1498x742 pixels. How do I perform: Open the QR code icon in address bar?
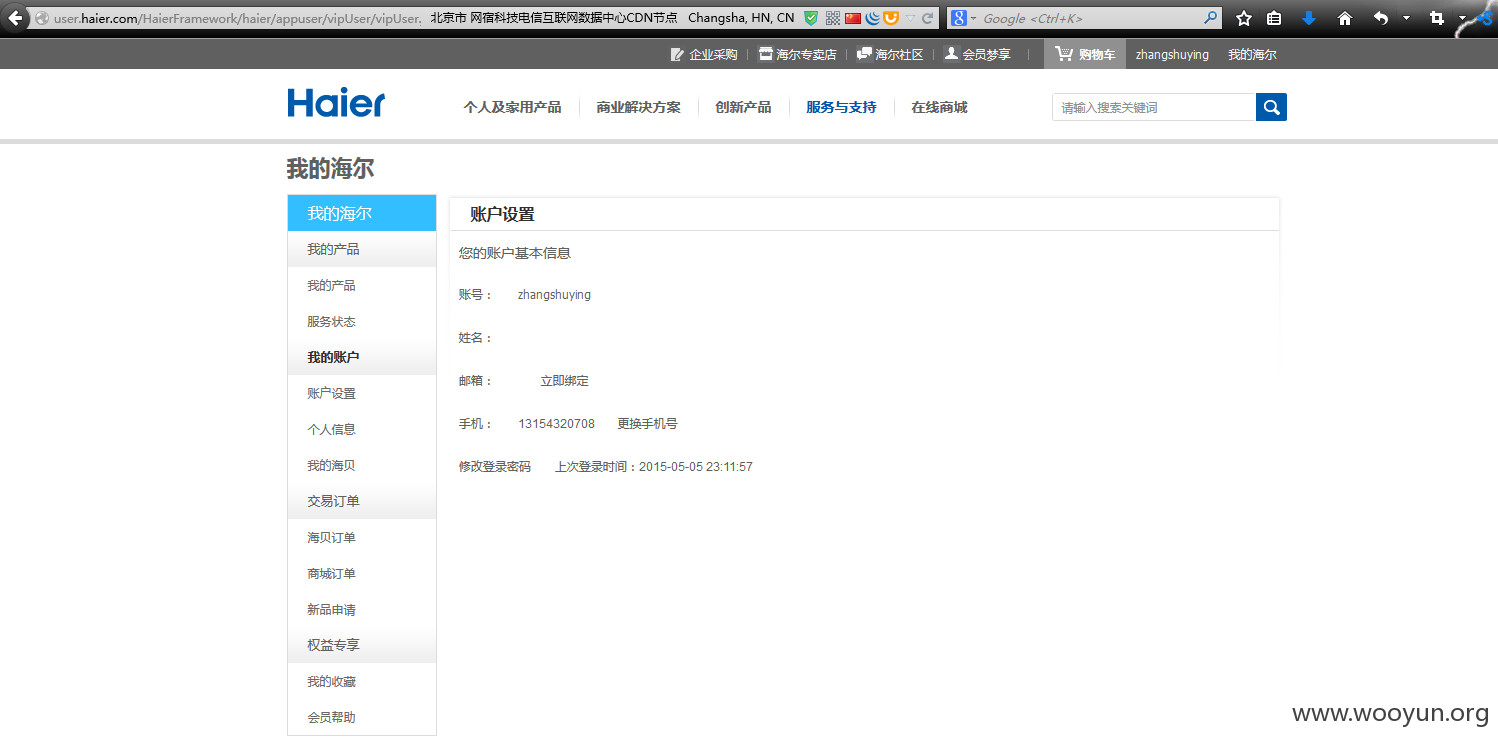click(832, 18)
